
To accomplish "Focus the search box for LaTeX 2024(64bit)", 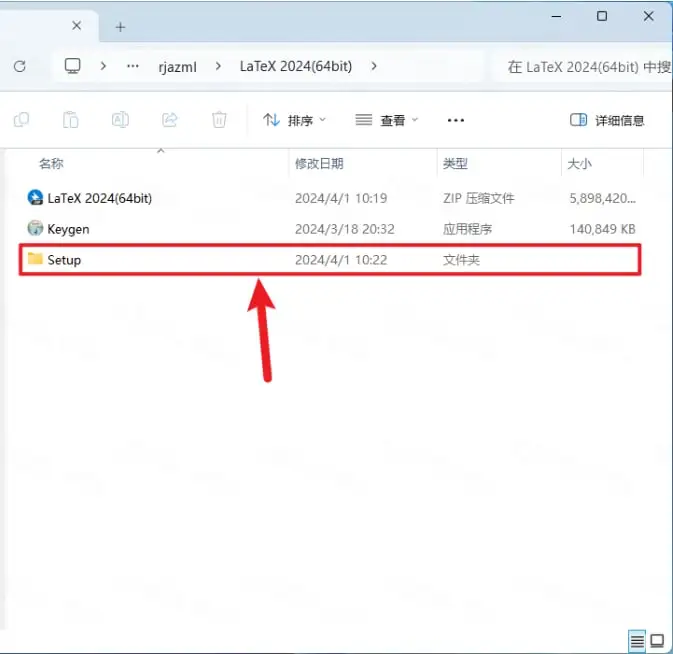I will click(x=584, y=67).
